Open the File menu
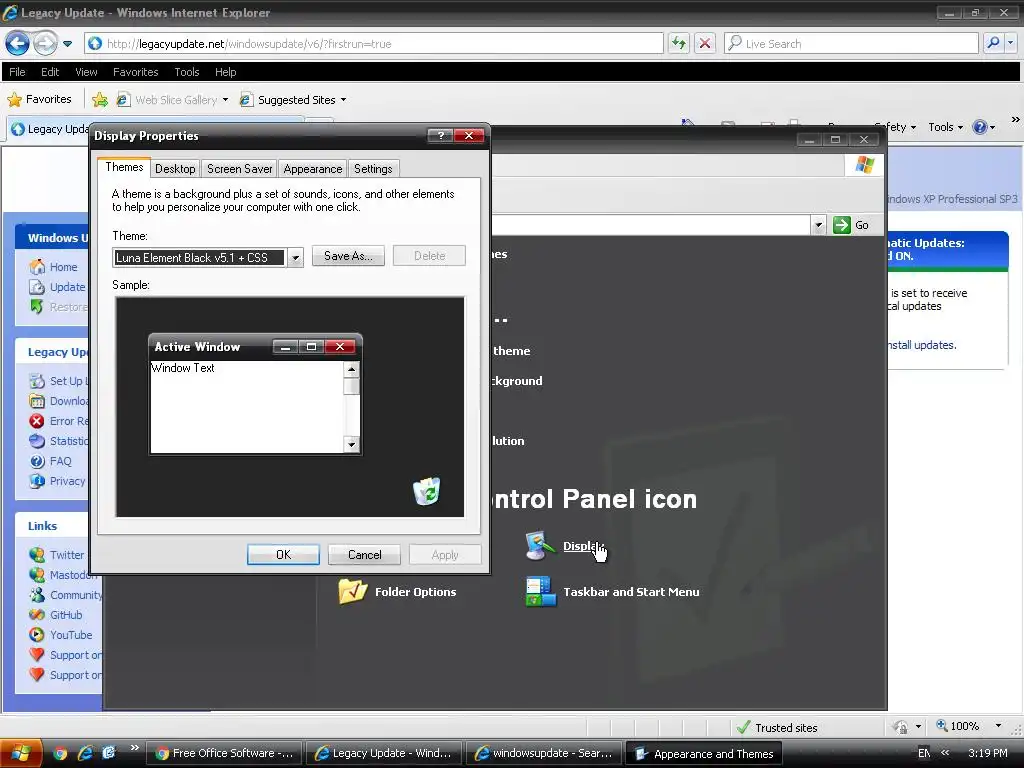 click(x=17, y=72)
